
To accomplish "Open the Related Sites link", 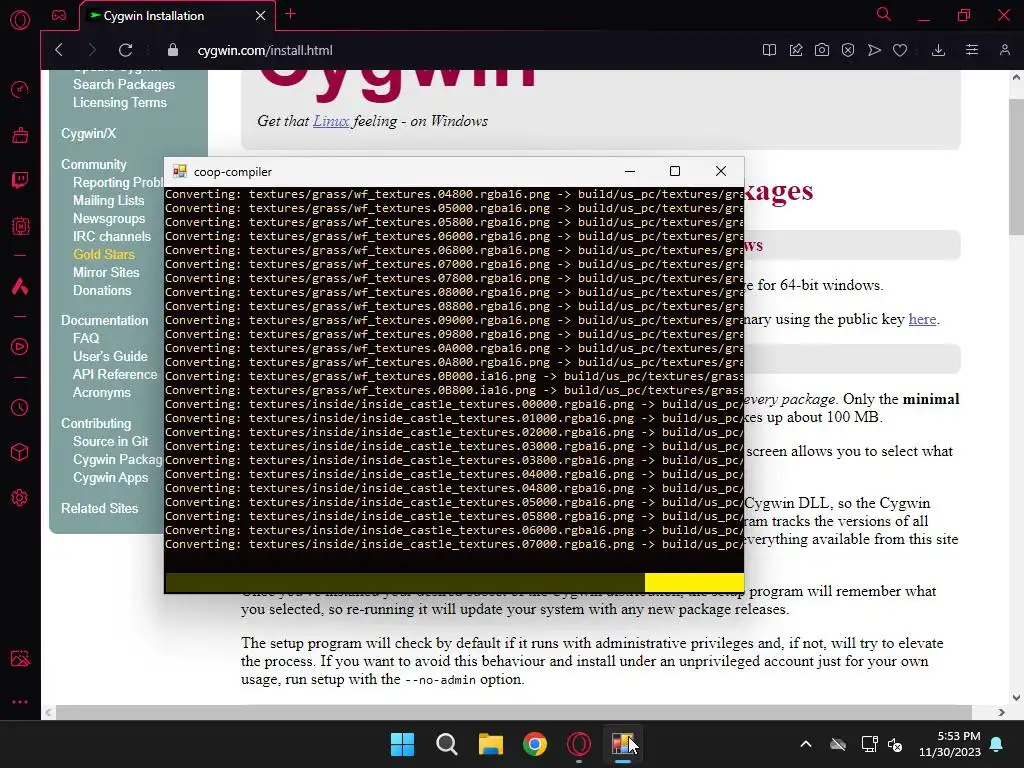I will pos(99,508).
